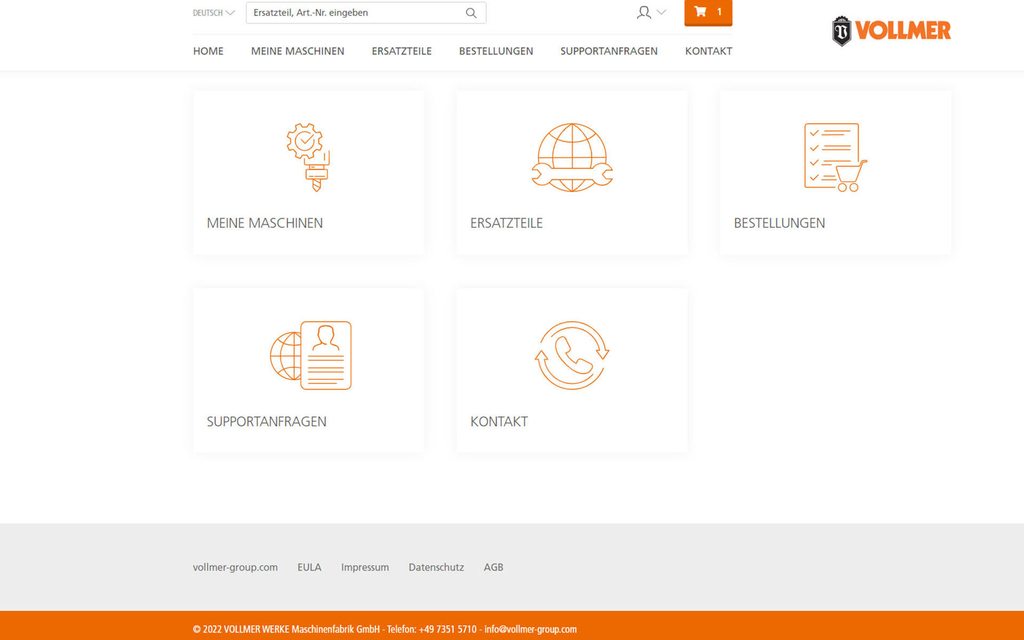Click the info@vollmer-group.com email link
The width and height of the screenshot is (1024, 640).
pos(530,629)
